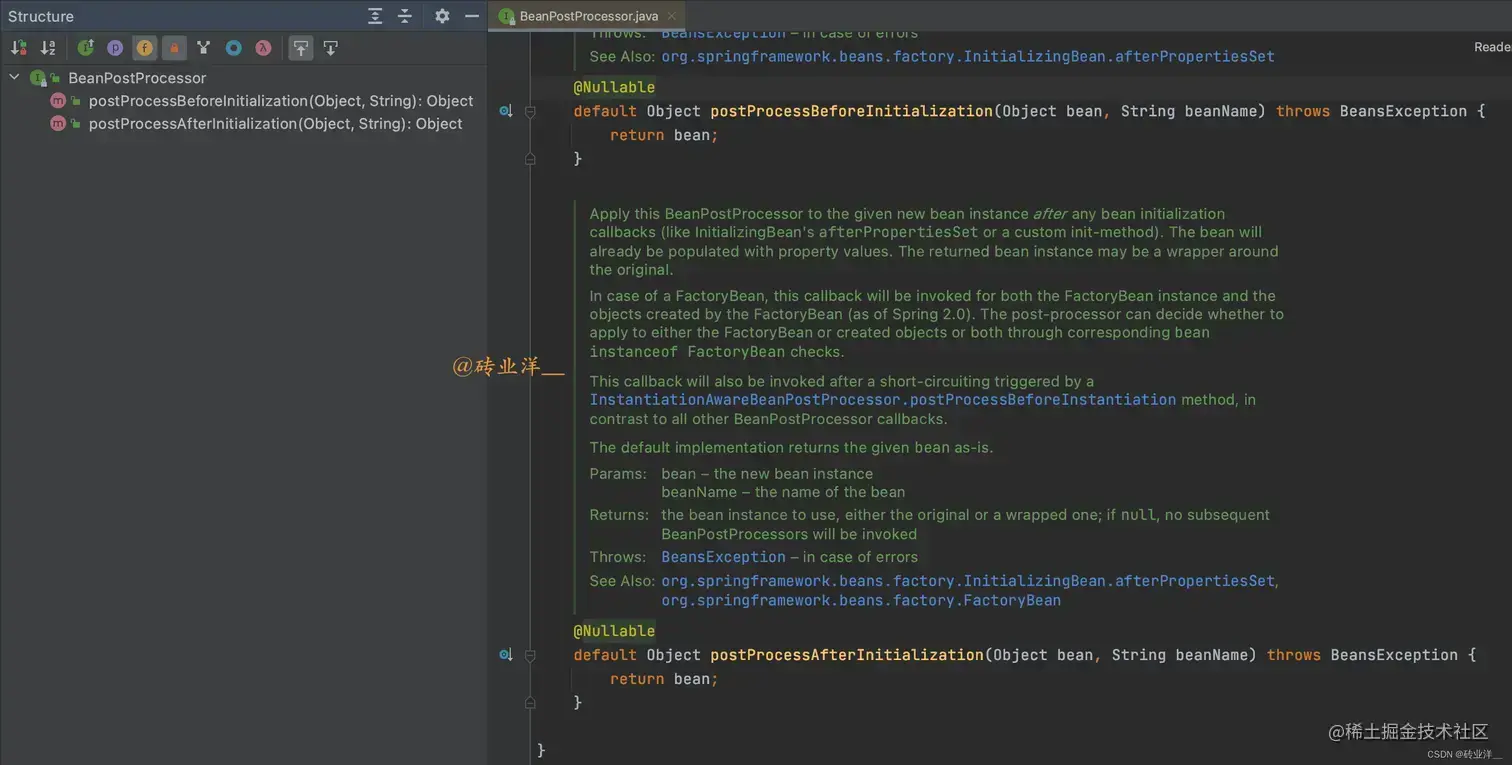Open lower See Also InitializingBean.afterPropertiesSet link
The image size is (1512, 765).
pyautogui.click(x=968, y=581)
